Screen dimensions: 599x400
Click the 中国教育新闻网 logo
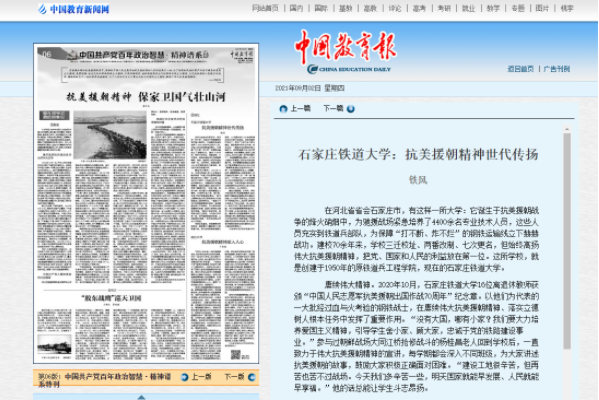(74, 9)
